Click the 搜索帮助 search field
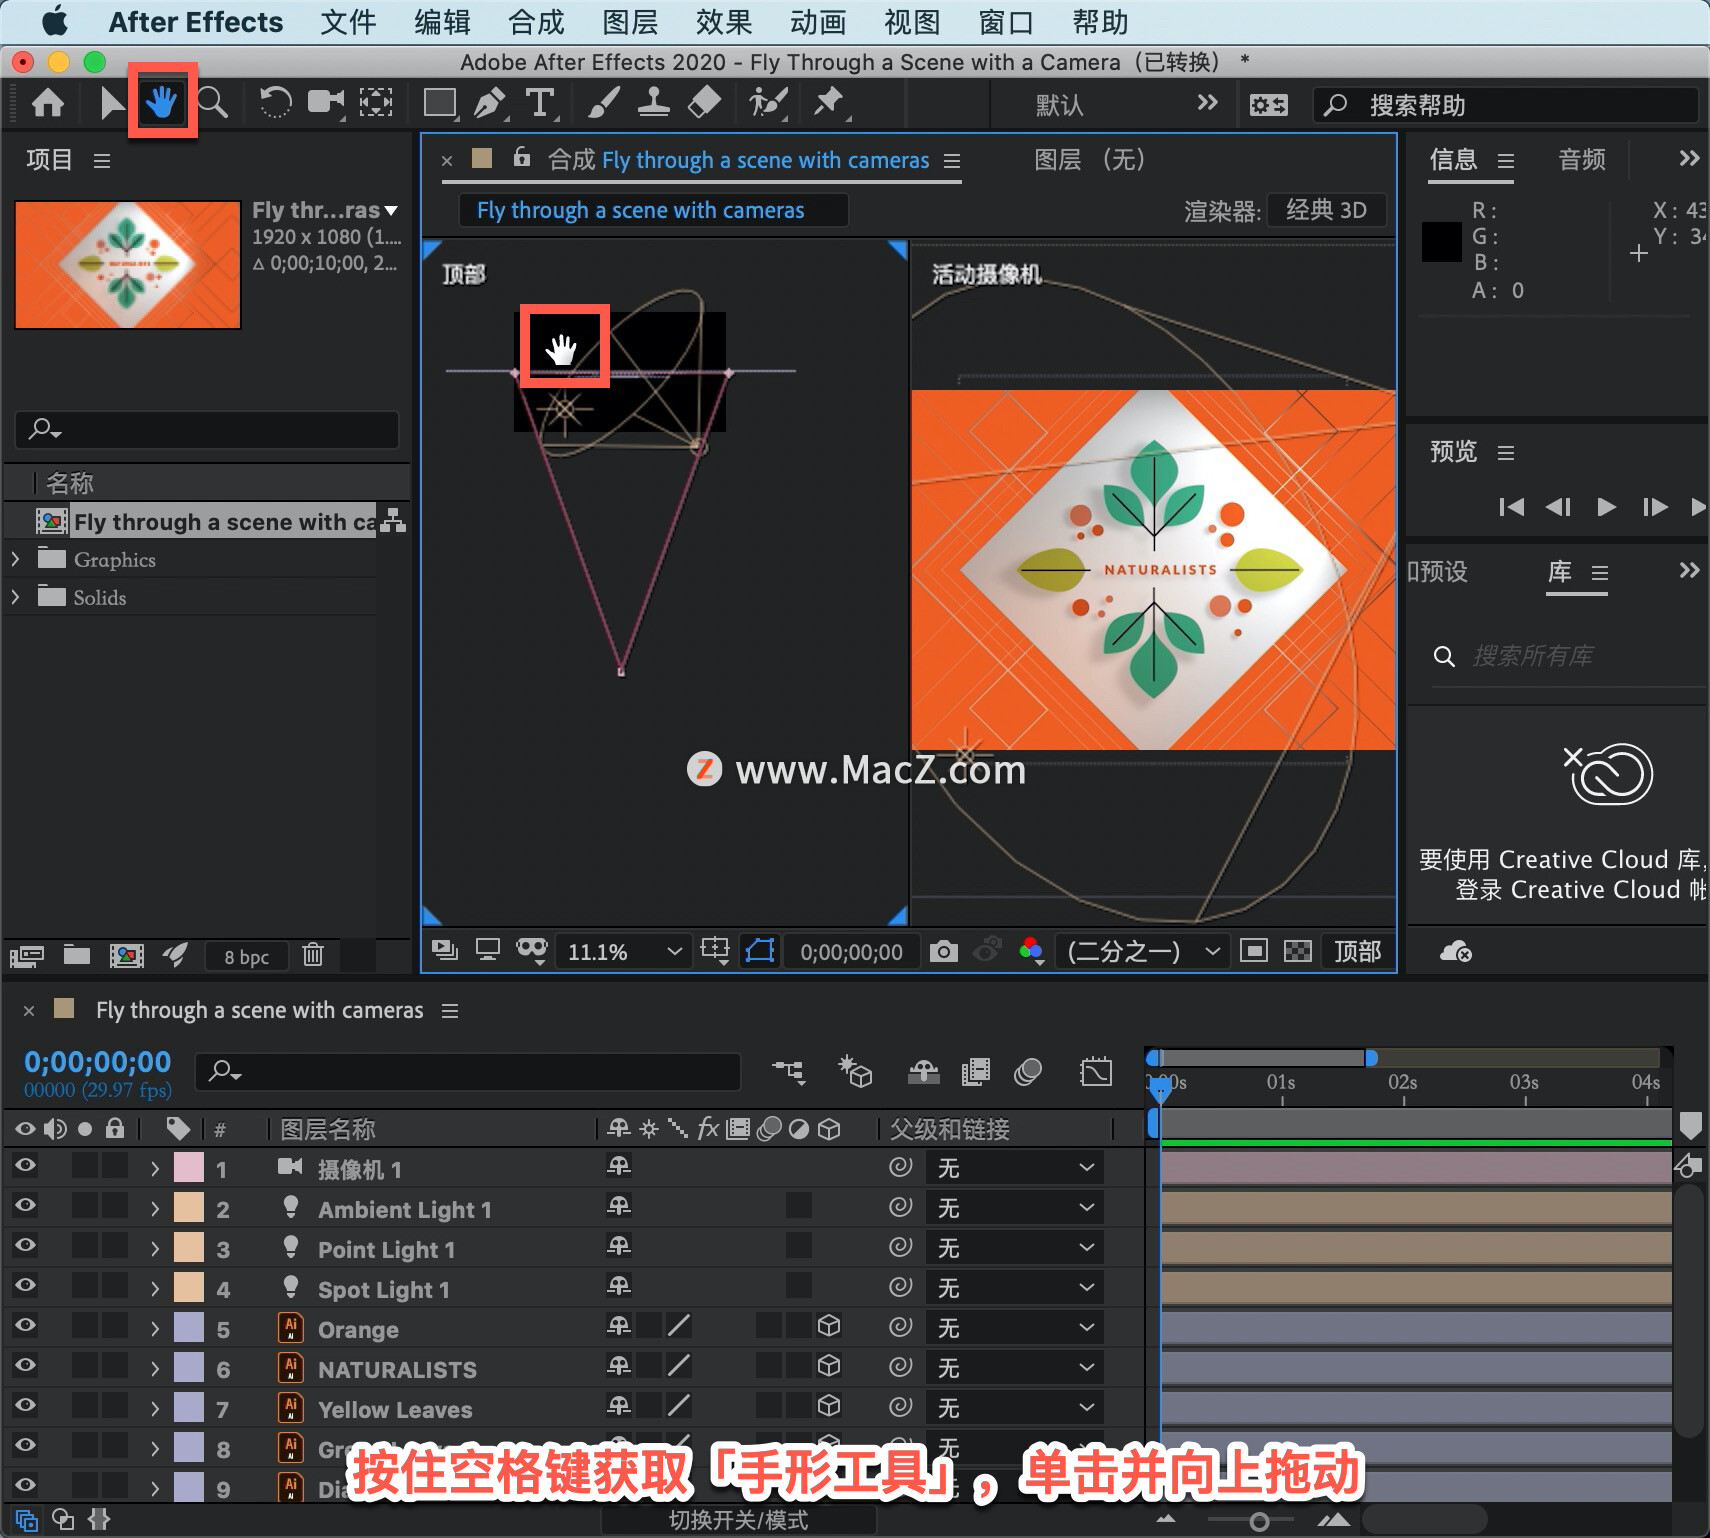 click(x=1506, y=105)
